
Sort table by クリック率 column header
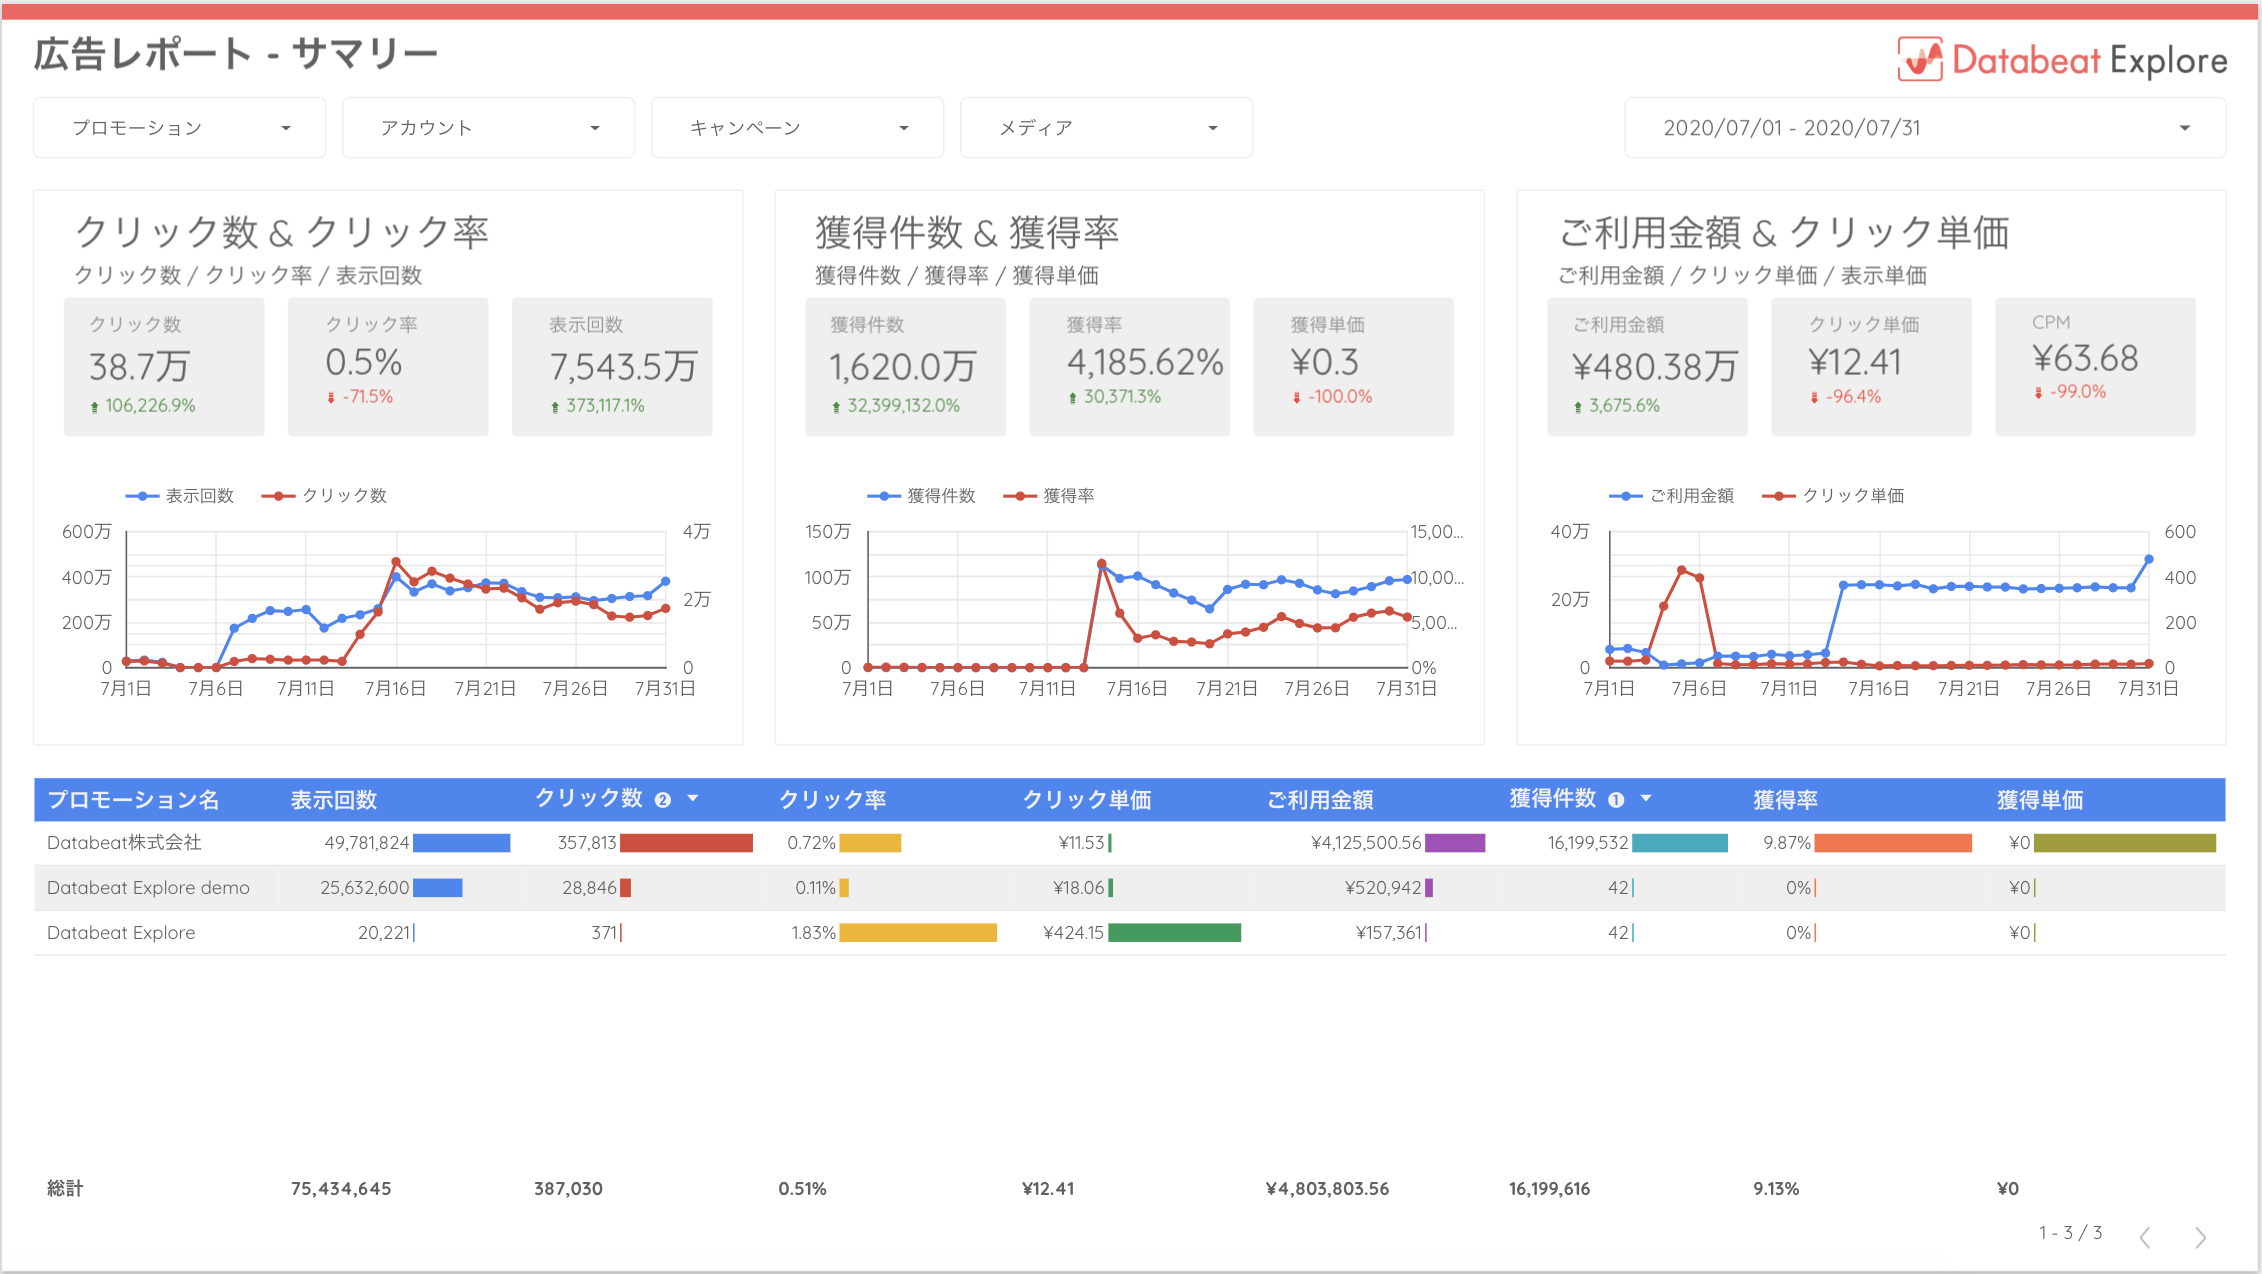click(x=832, y=800)
